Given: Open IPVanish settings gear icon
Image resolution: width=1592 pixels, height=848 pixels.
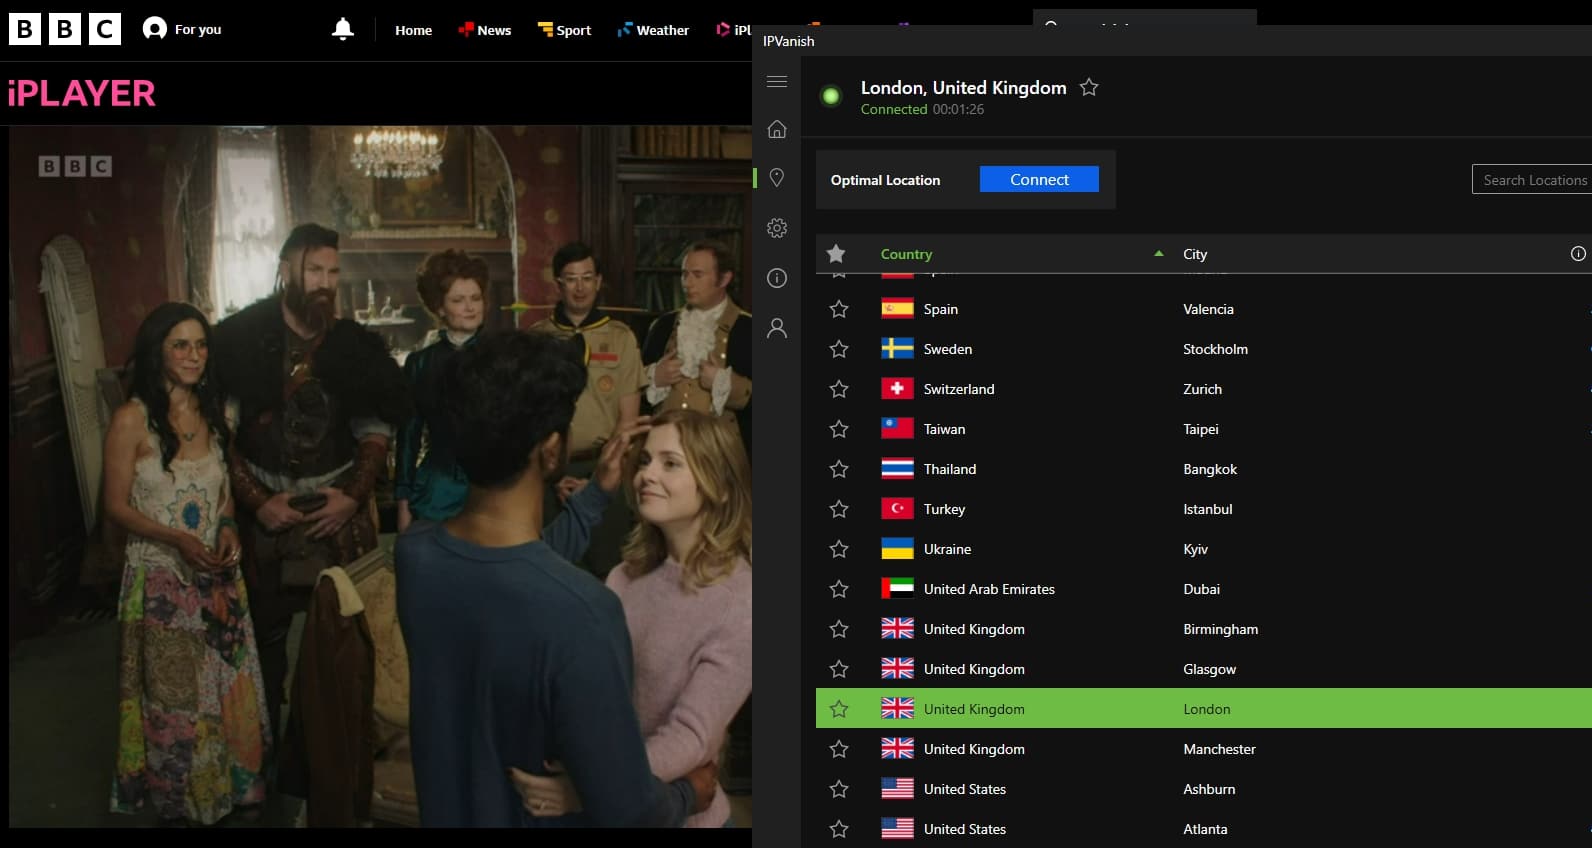Looking at the screenshot, I should click(777, 228).
